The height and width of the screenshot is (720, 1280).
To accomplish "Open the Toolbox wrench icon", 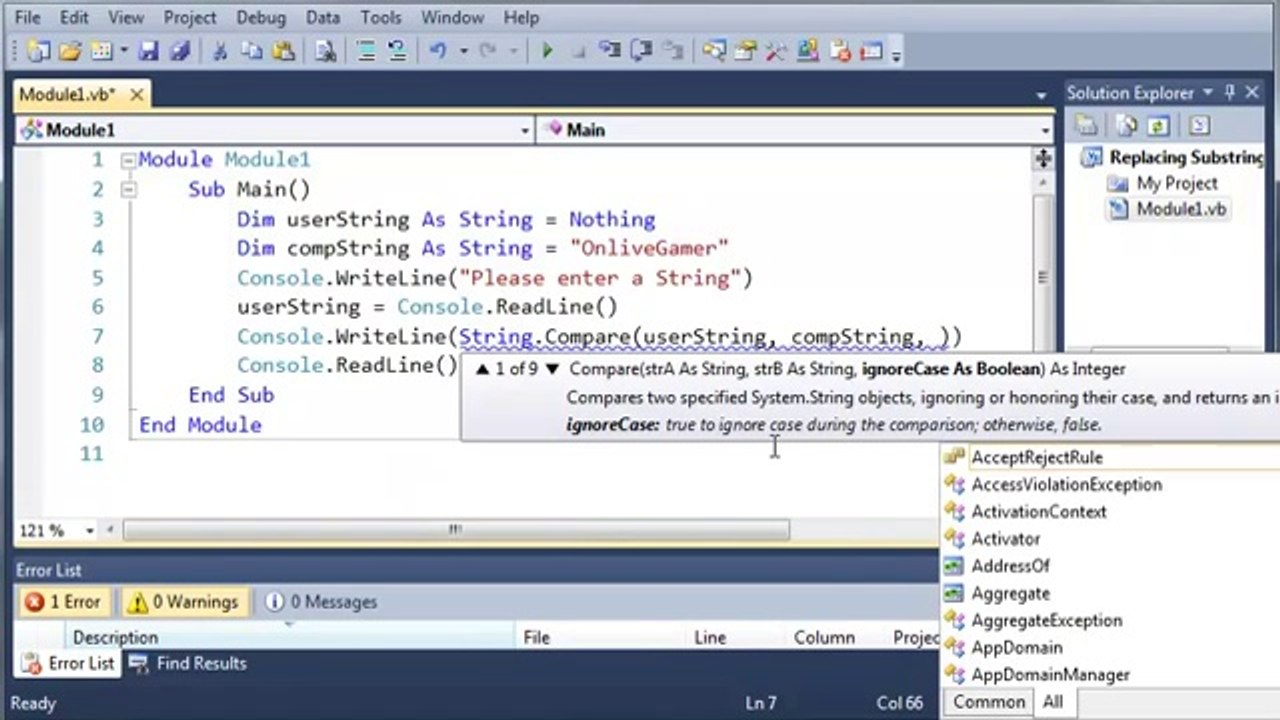I will coord(776,51).
